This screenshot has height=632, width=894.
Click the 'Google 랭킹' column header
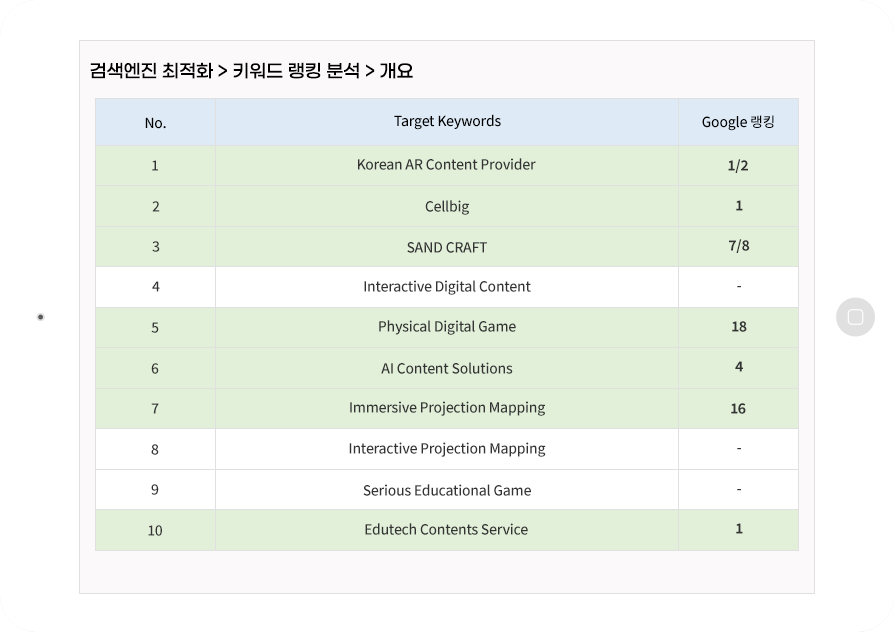click(x=738, y=122)
